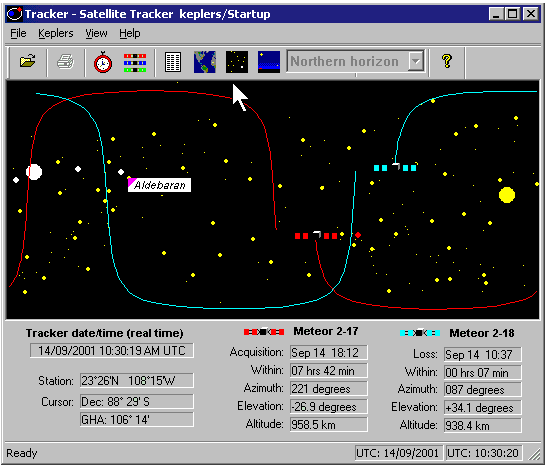Click the red diamond marker near Meteor 2-17
The height and width of the screenshot is (473, 551).
[358, 235]
